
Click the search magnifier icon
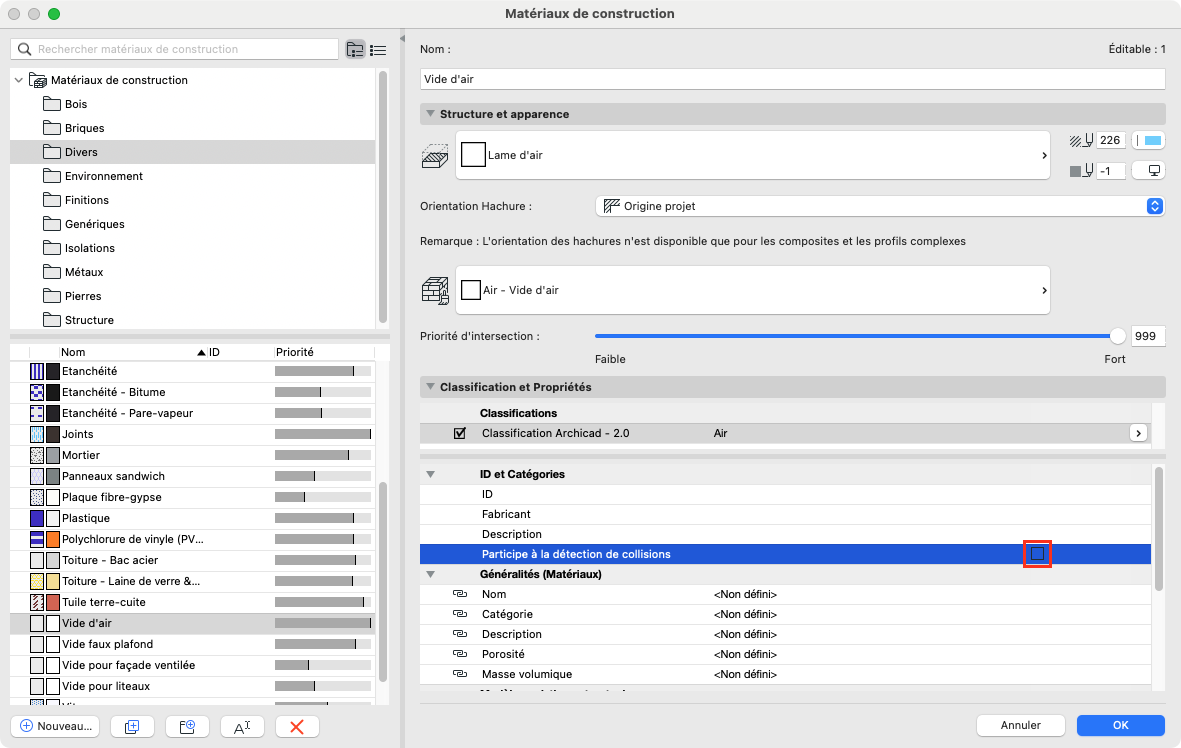tap(24, 49)
